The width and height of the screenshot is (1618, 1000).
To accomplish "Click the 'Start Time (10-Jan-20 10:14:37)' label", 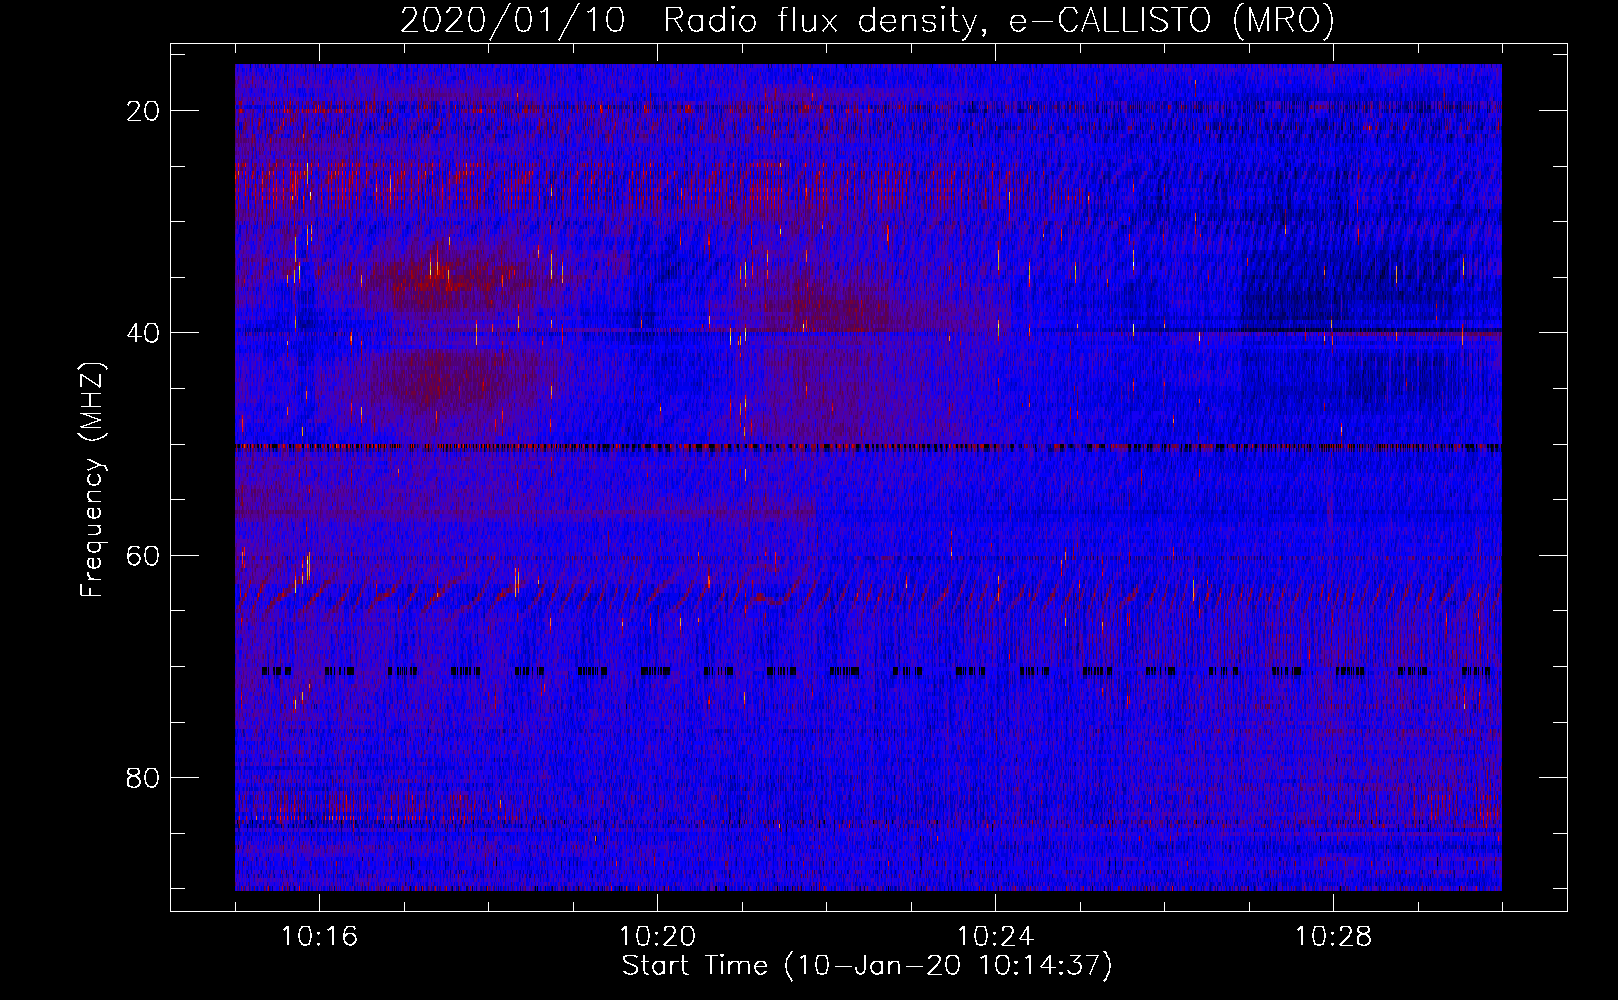I will pos(867,966).
